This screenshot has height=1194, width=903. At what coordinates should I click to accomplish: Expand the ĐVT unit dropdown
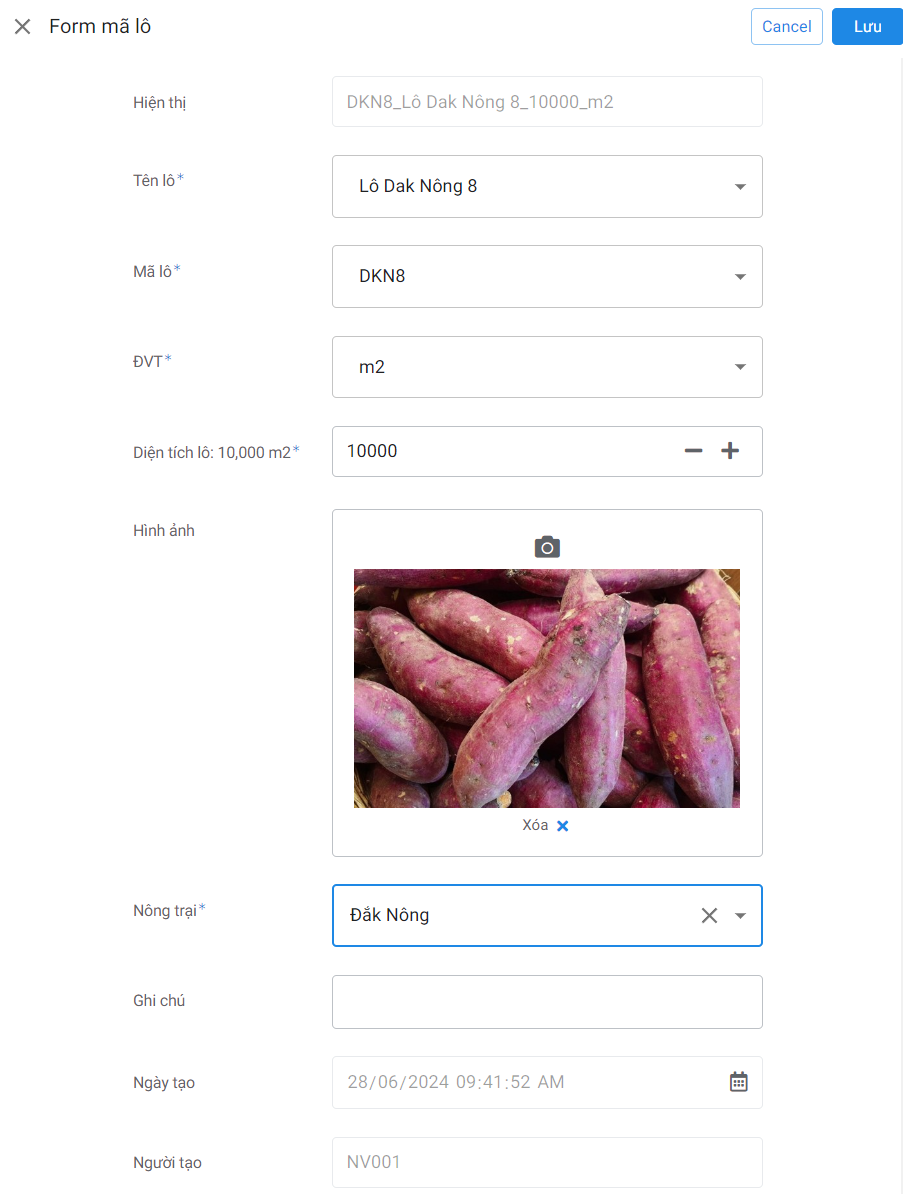click(740, 367)
